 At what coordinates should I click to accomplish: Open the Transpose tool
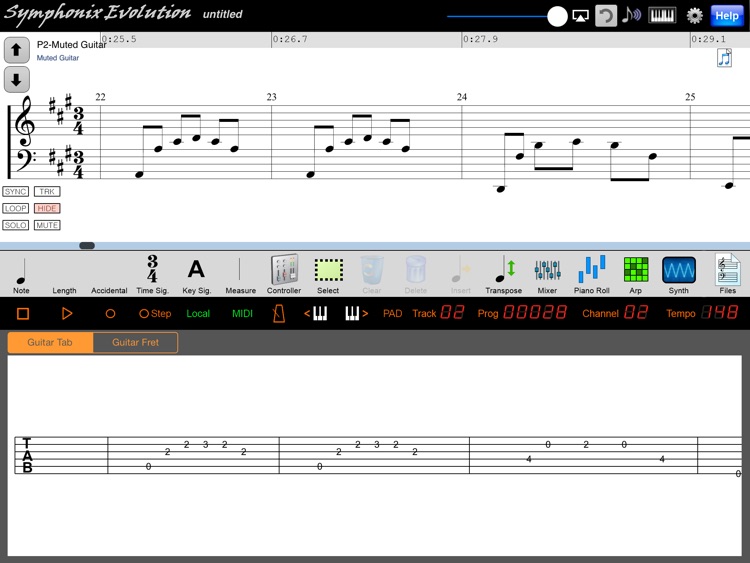pyautogui.click(x=504, y=275)
